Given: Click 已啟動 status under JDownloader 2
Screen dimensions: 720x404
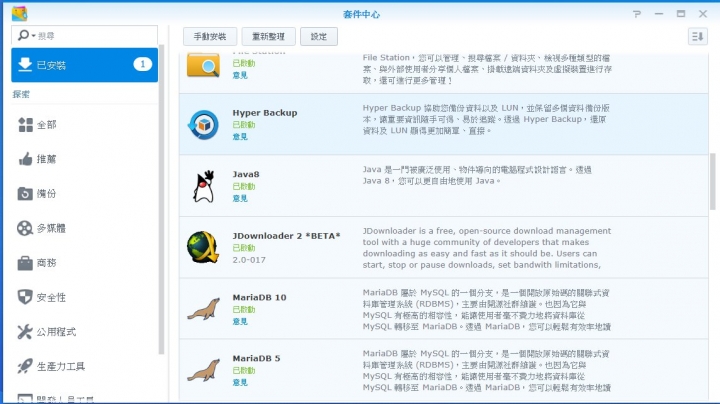Looking at the screenshot, I should click(x=243, y=247).
